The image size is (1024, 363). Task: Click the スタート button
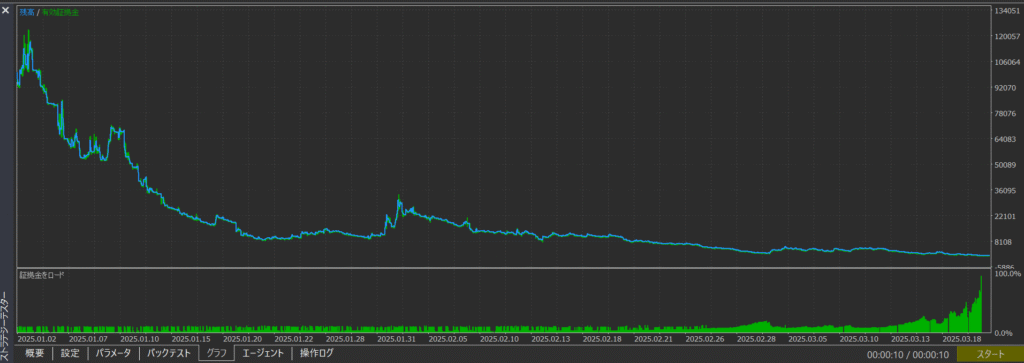pyautogui.click(x=990, y=354)
